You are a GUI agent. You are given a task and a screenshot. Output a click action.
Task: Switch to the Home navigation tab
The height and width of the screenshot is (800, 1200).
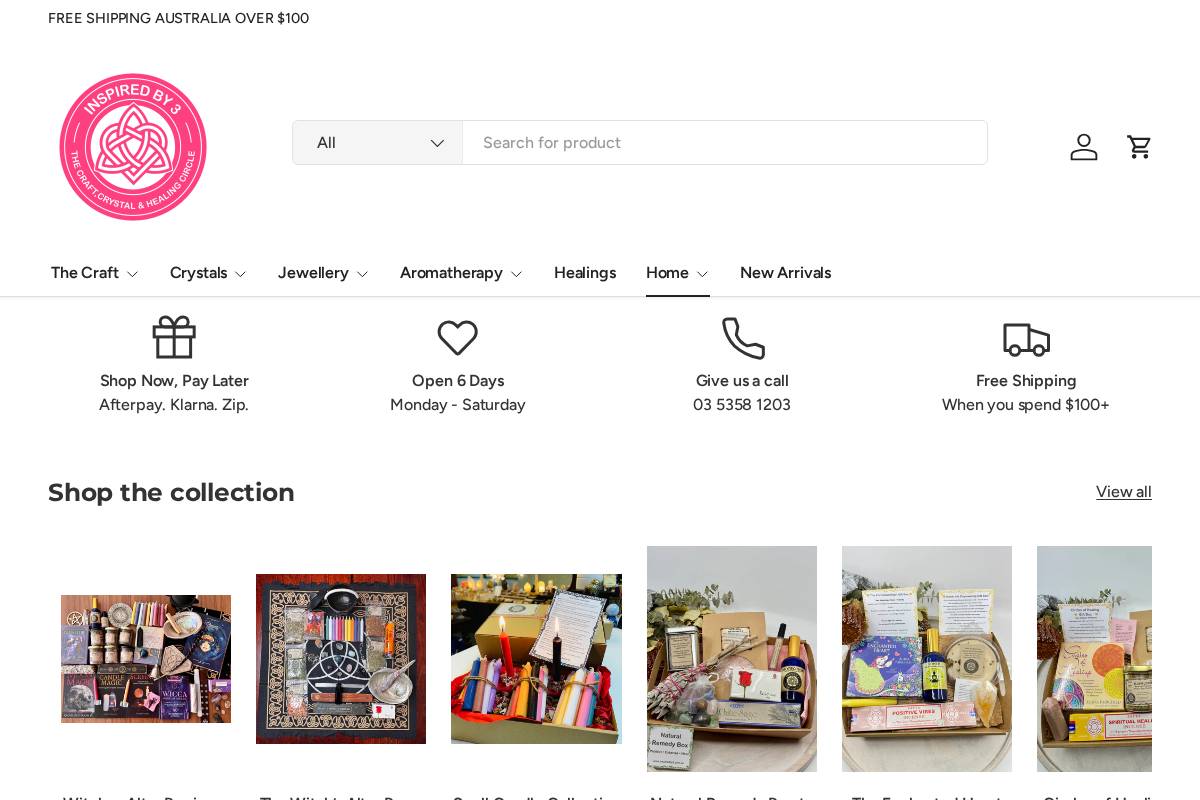tap(677, 273)
